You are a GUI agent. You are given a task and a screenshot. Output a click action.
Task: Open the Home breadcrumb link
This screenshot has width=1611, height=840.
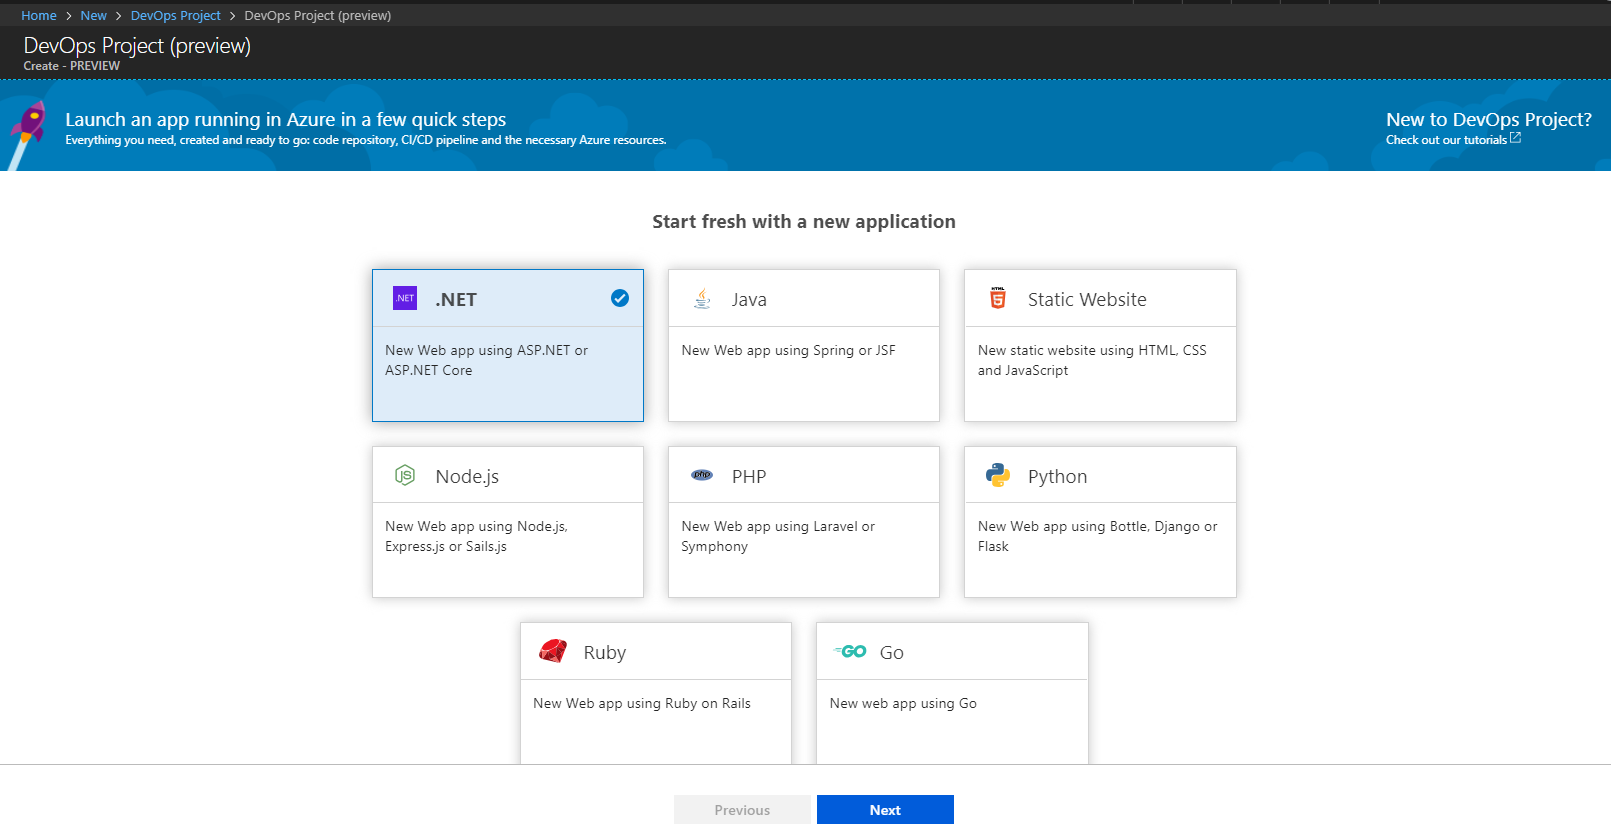point(39,15)
